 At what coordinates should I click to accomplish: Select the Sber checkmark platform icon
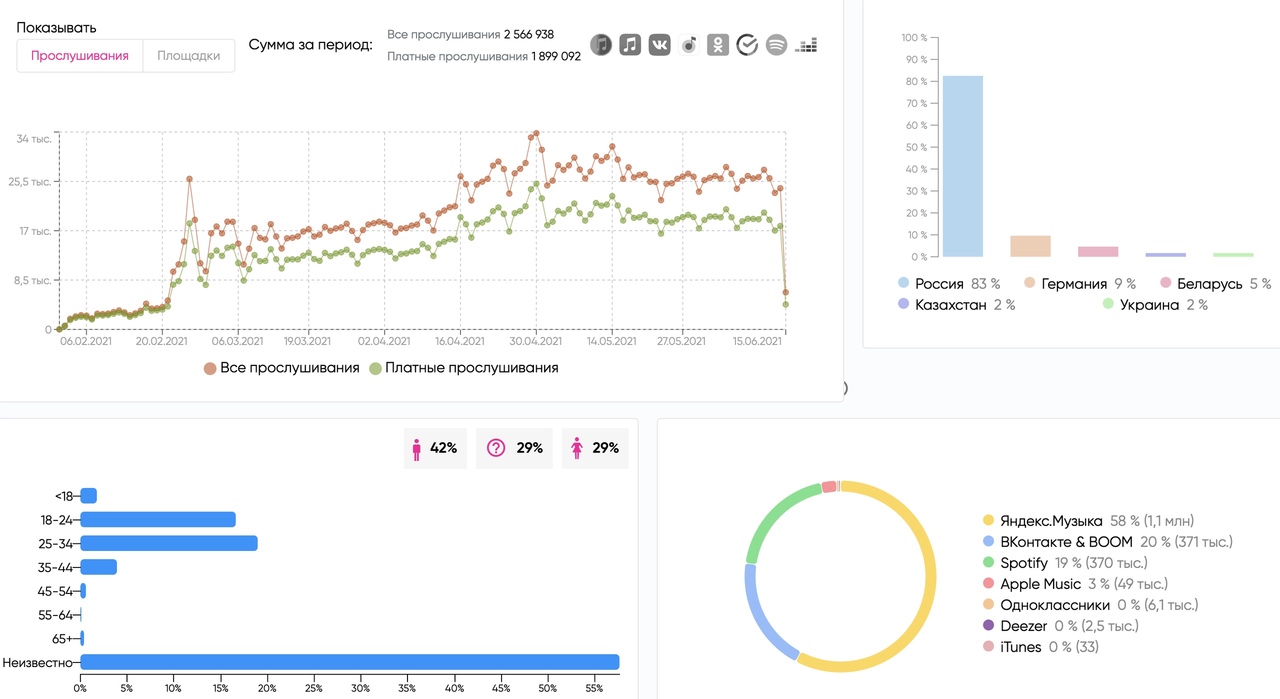coord(747,45)
